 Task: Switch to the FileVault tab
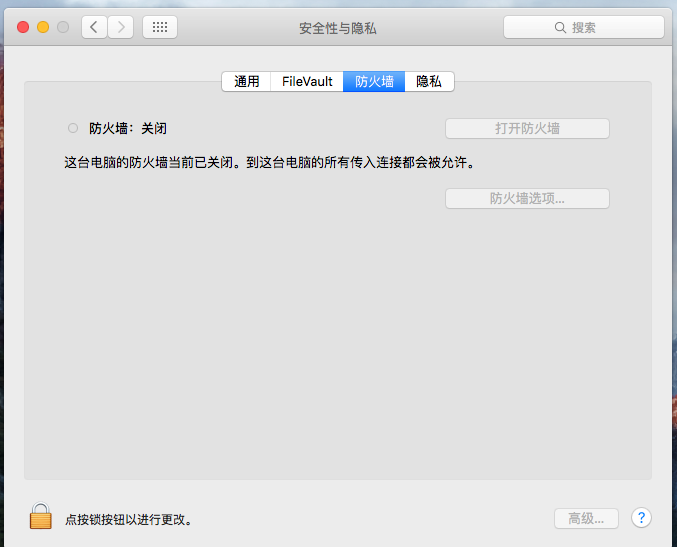click(307, 81)
